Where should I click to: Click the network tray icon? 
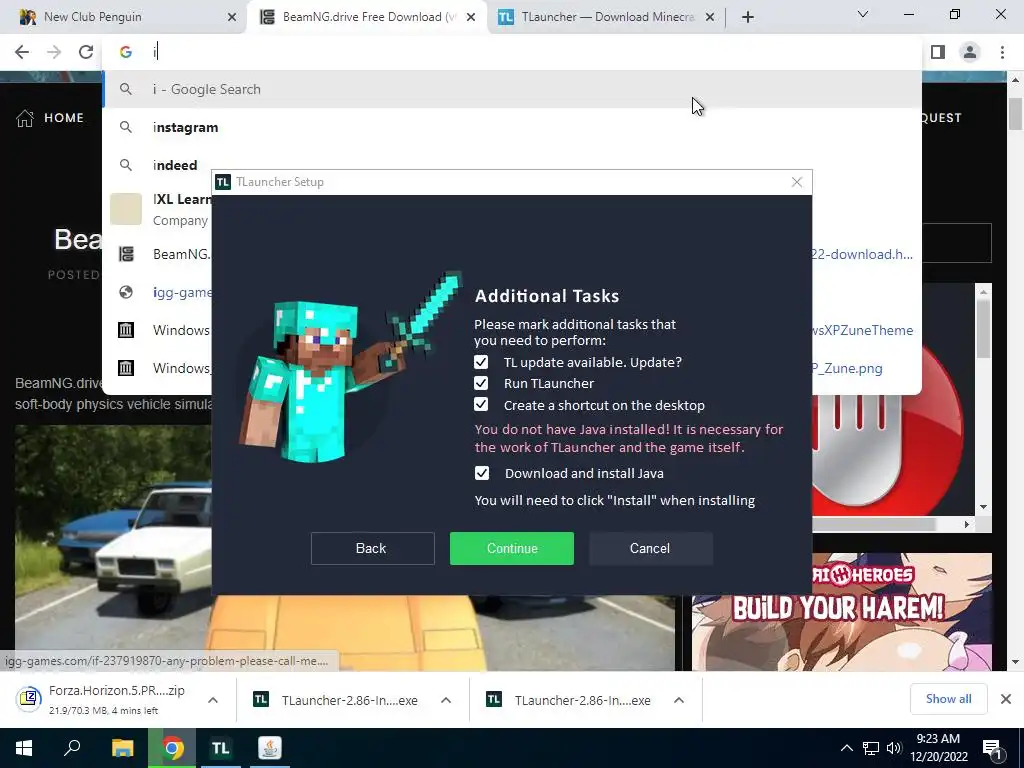tap(871, 748)
